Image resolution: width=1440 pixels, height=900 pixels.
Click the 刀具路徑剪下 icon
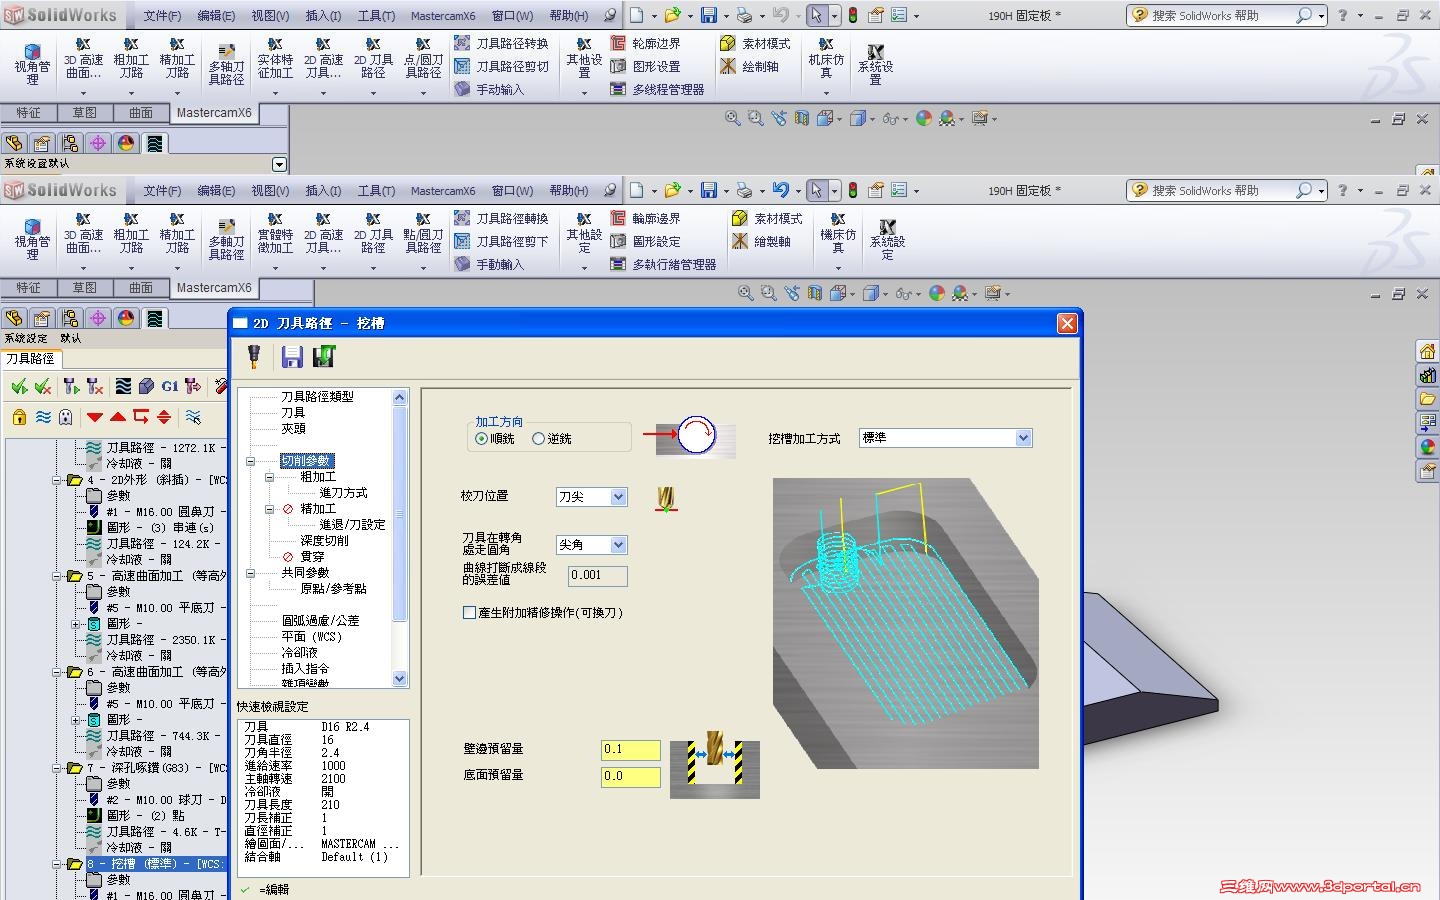[x=462, y=241]
